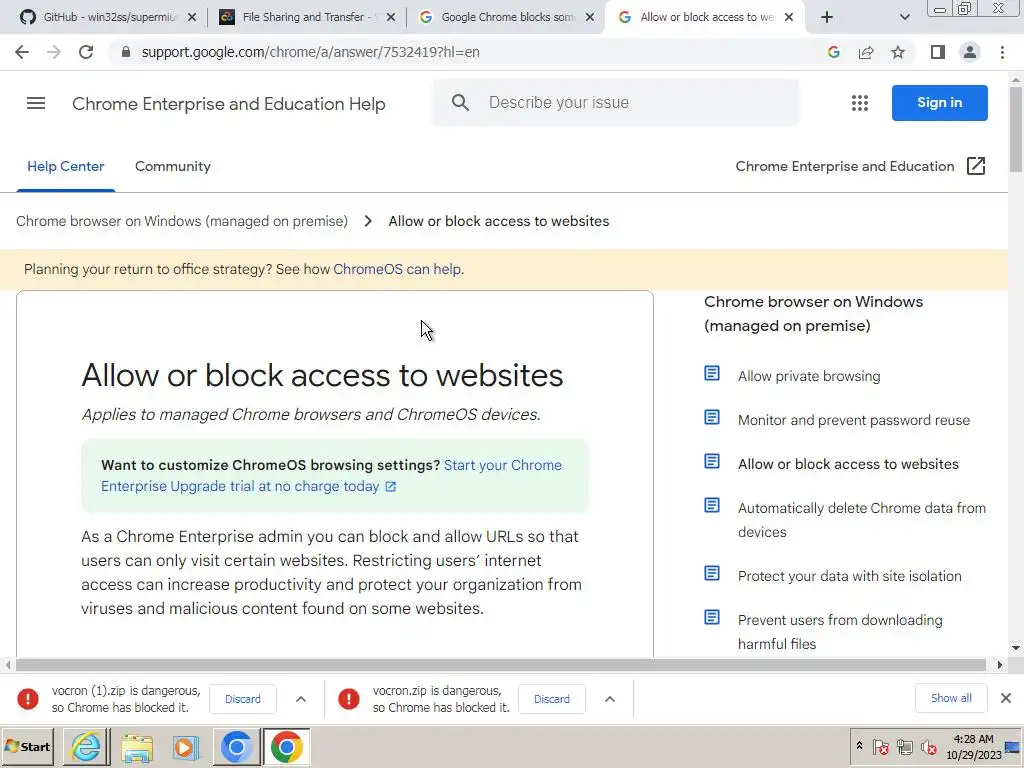Screen dimensions: 1024x768
Task: Click the forward navigation arrow
Action: point(54,52)
